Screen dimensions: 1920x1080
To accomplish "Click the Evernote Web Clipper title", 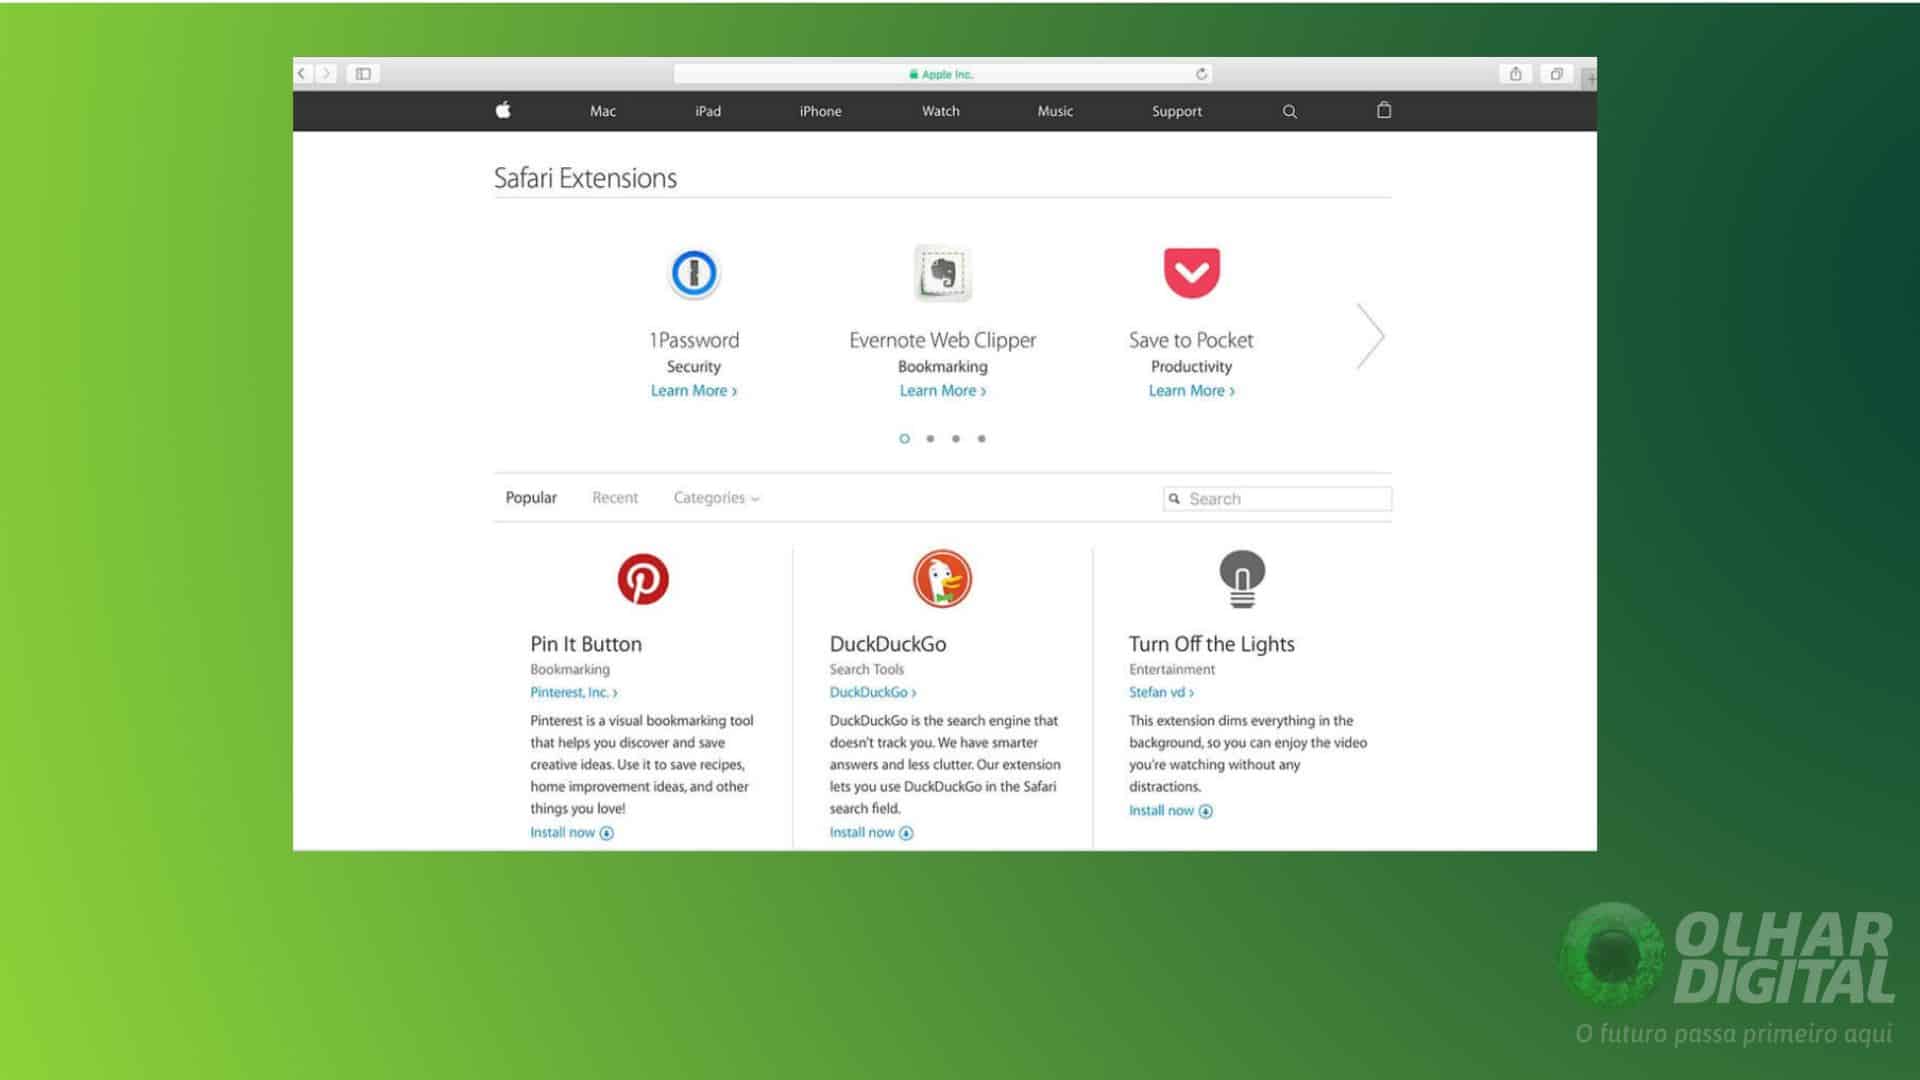I will 943,340.
